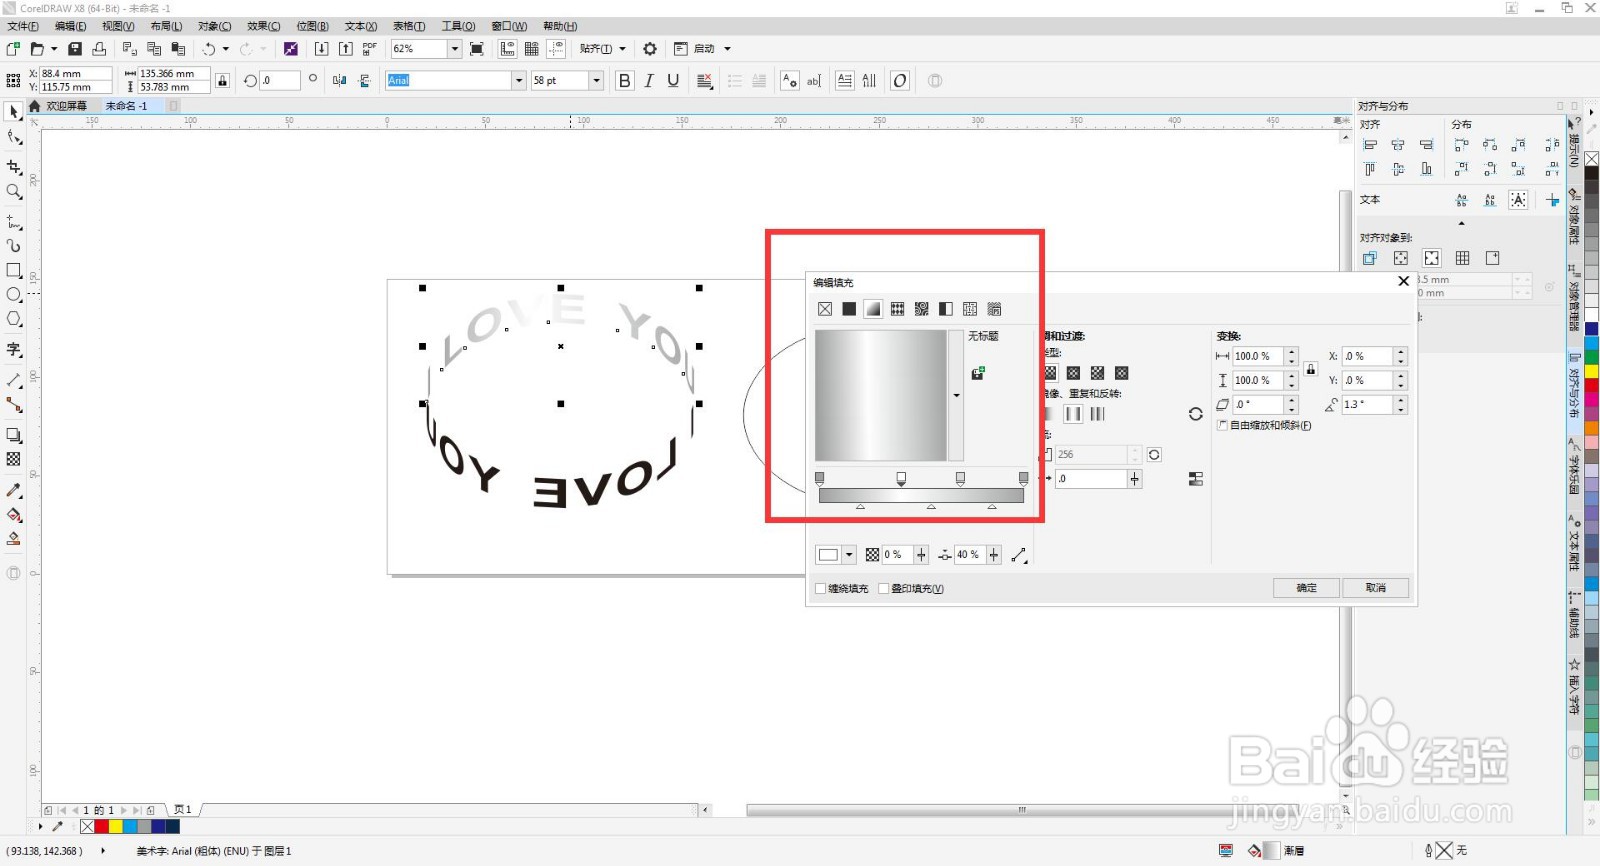This screenshot has width=1600, height=866.
Task: Click the Print icon in toolbar
Action: click(x=99, y=49)
